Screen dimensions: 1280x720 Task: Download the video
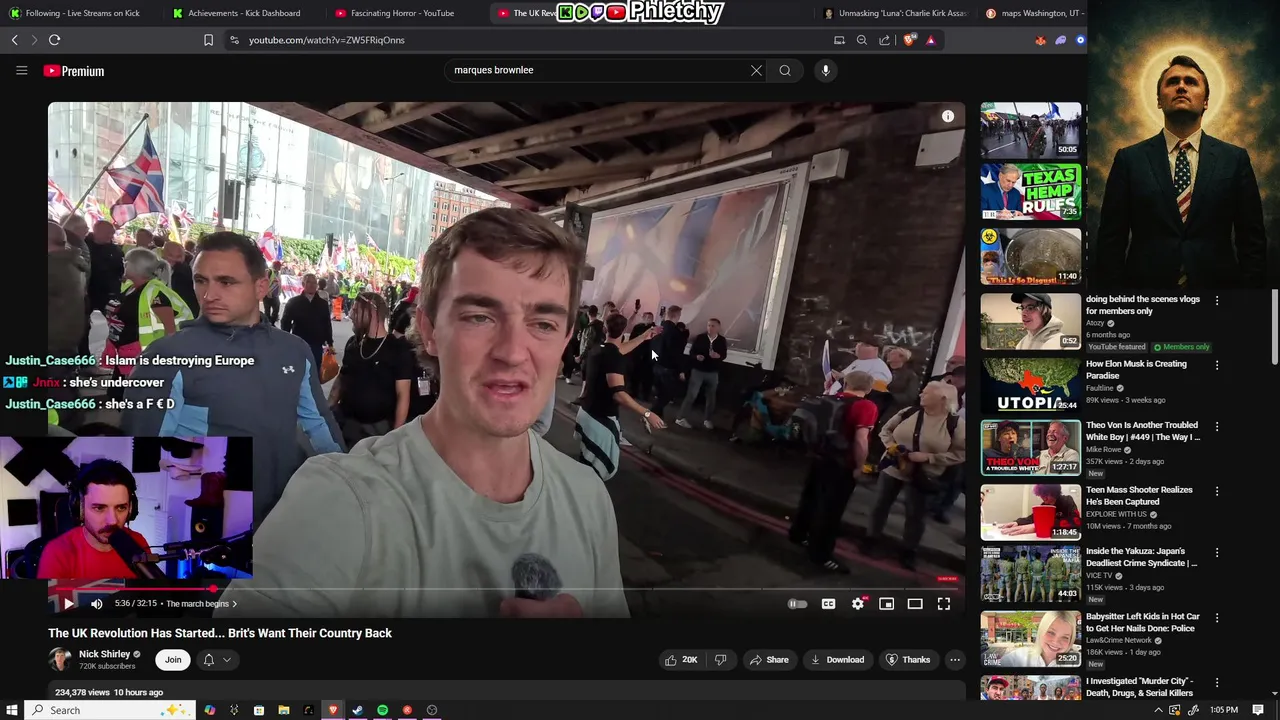[837, 660]
